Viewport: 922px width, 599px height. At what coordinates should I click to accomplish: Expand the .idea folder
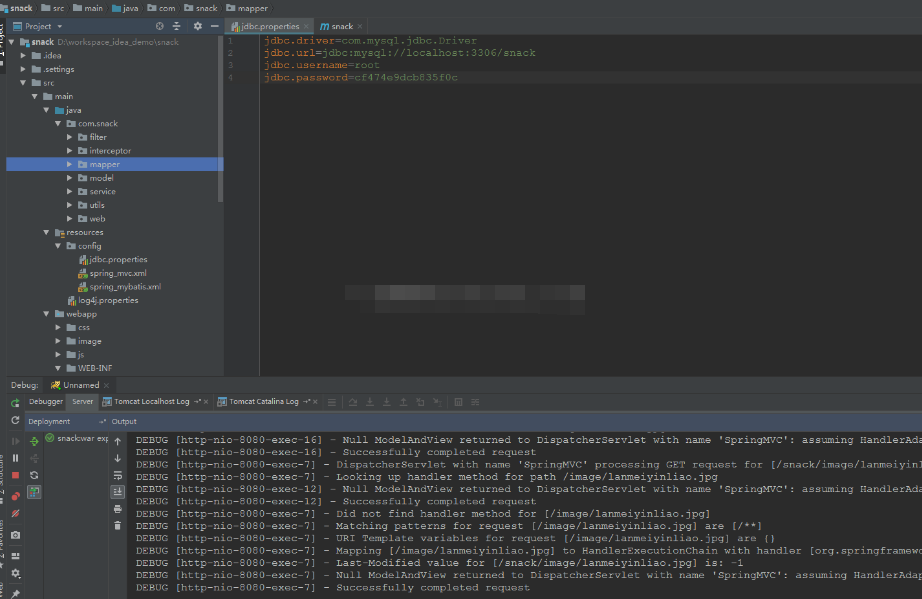23,55
